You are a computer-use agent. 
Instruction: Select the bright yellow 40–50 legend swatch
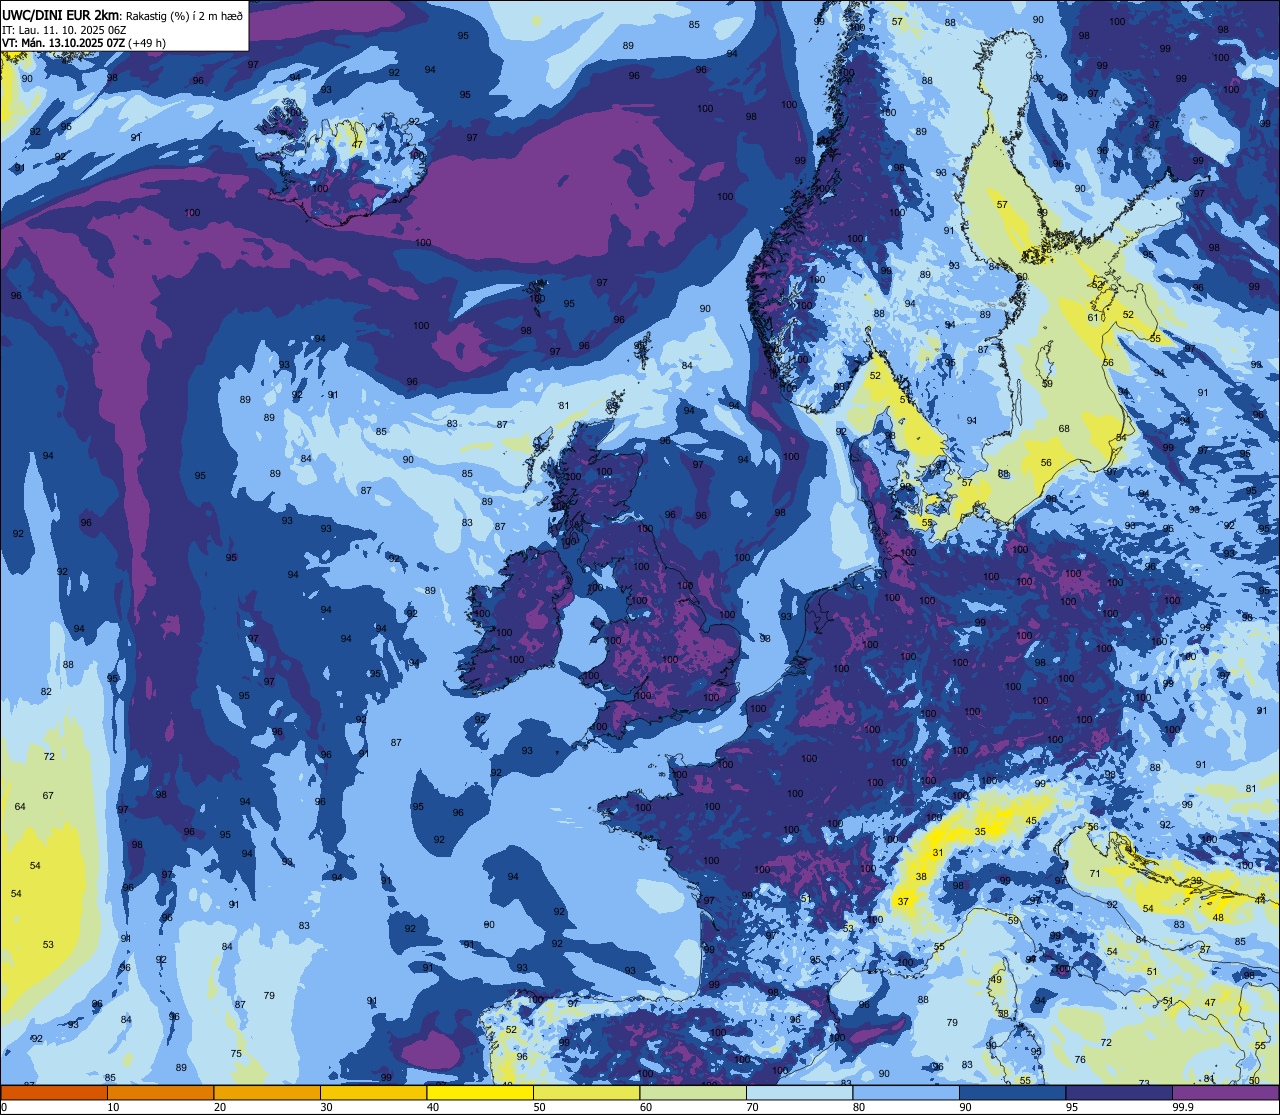[x=480, y=1093]
